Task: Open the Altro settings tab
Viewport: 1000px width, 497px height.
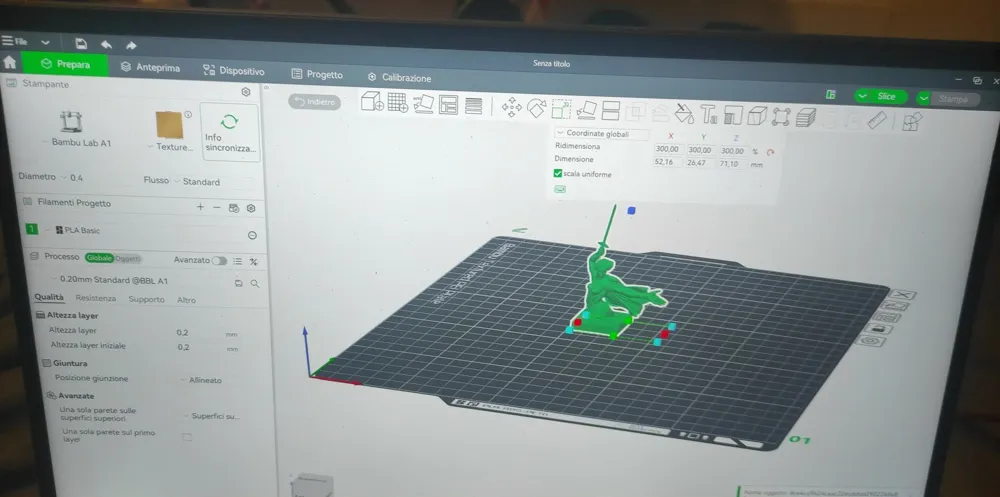Action: [186, 300]
